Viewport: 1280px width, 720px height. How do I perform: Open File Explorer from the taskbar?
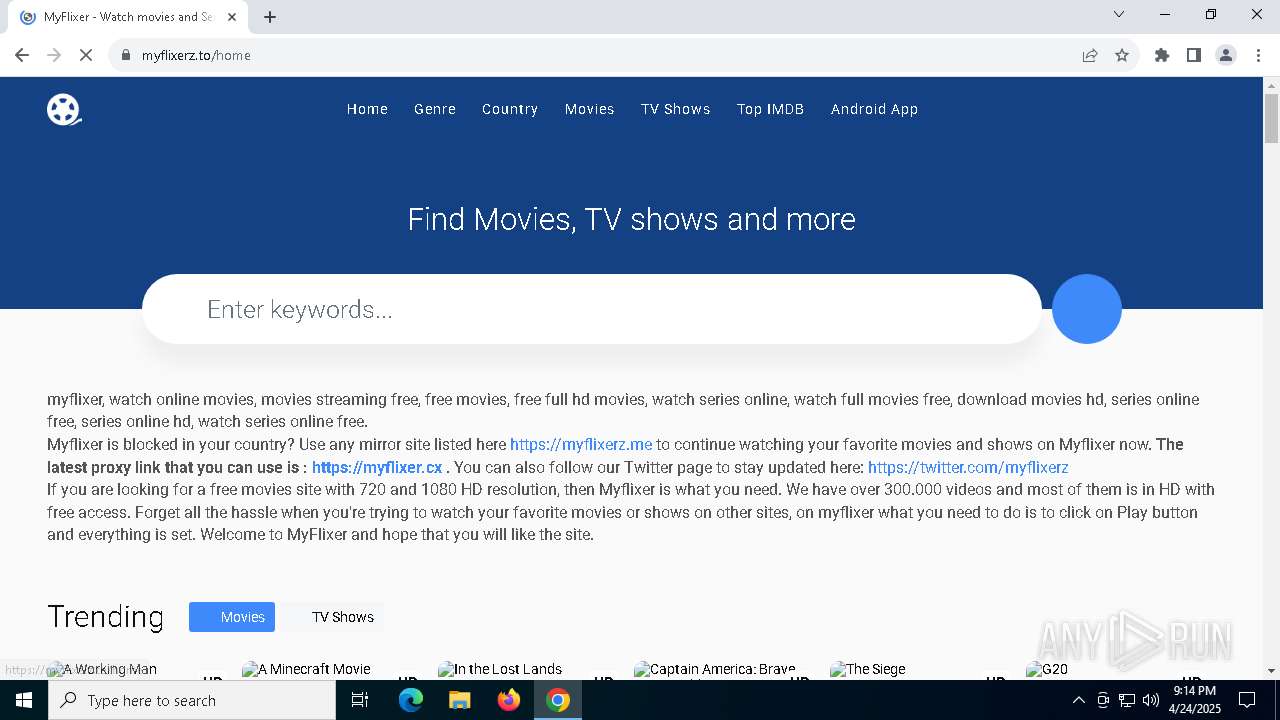[x=459, y=700]
